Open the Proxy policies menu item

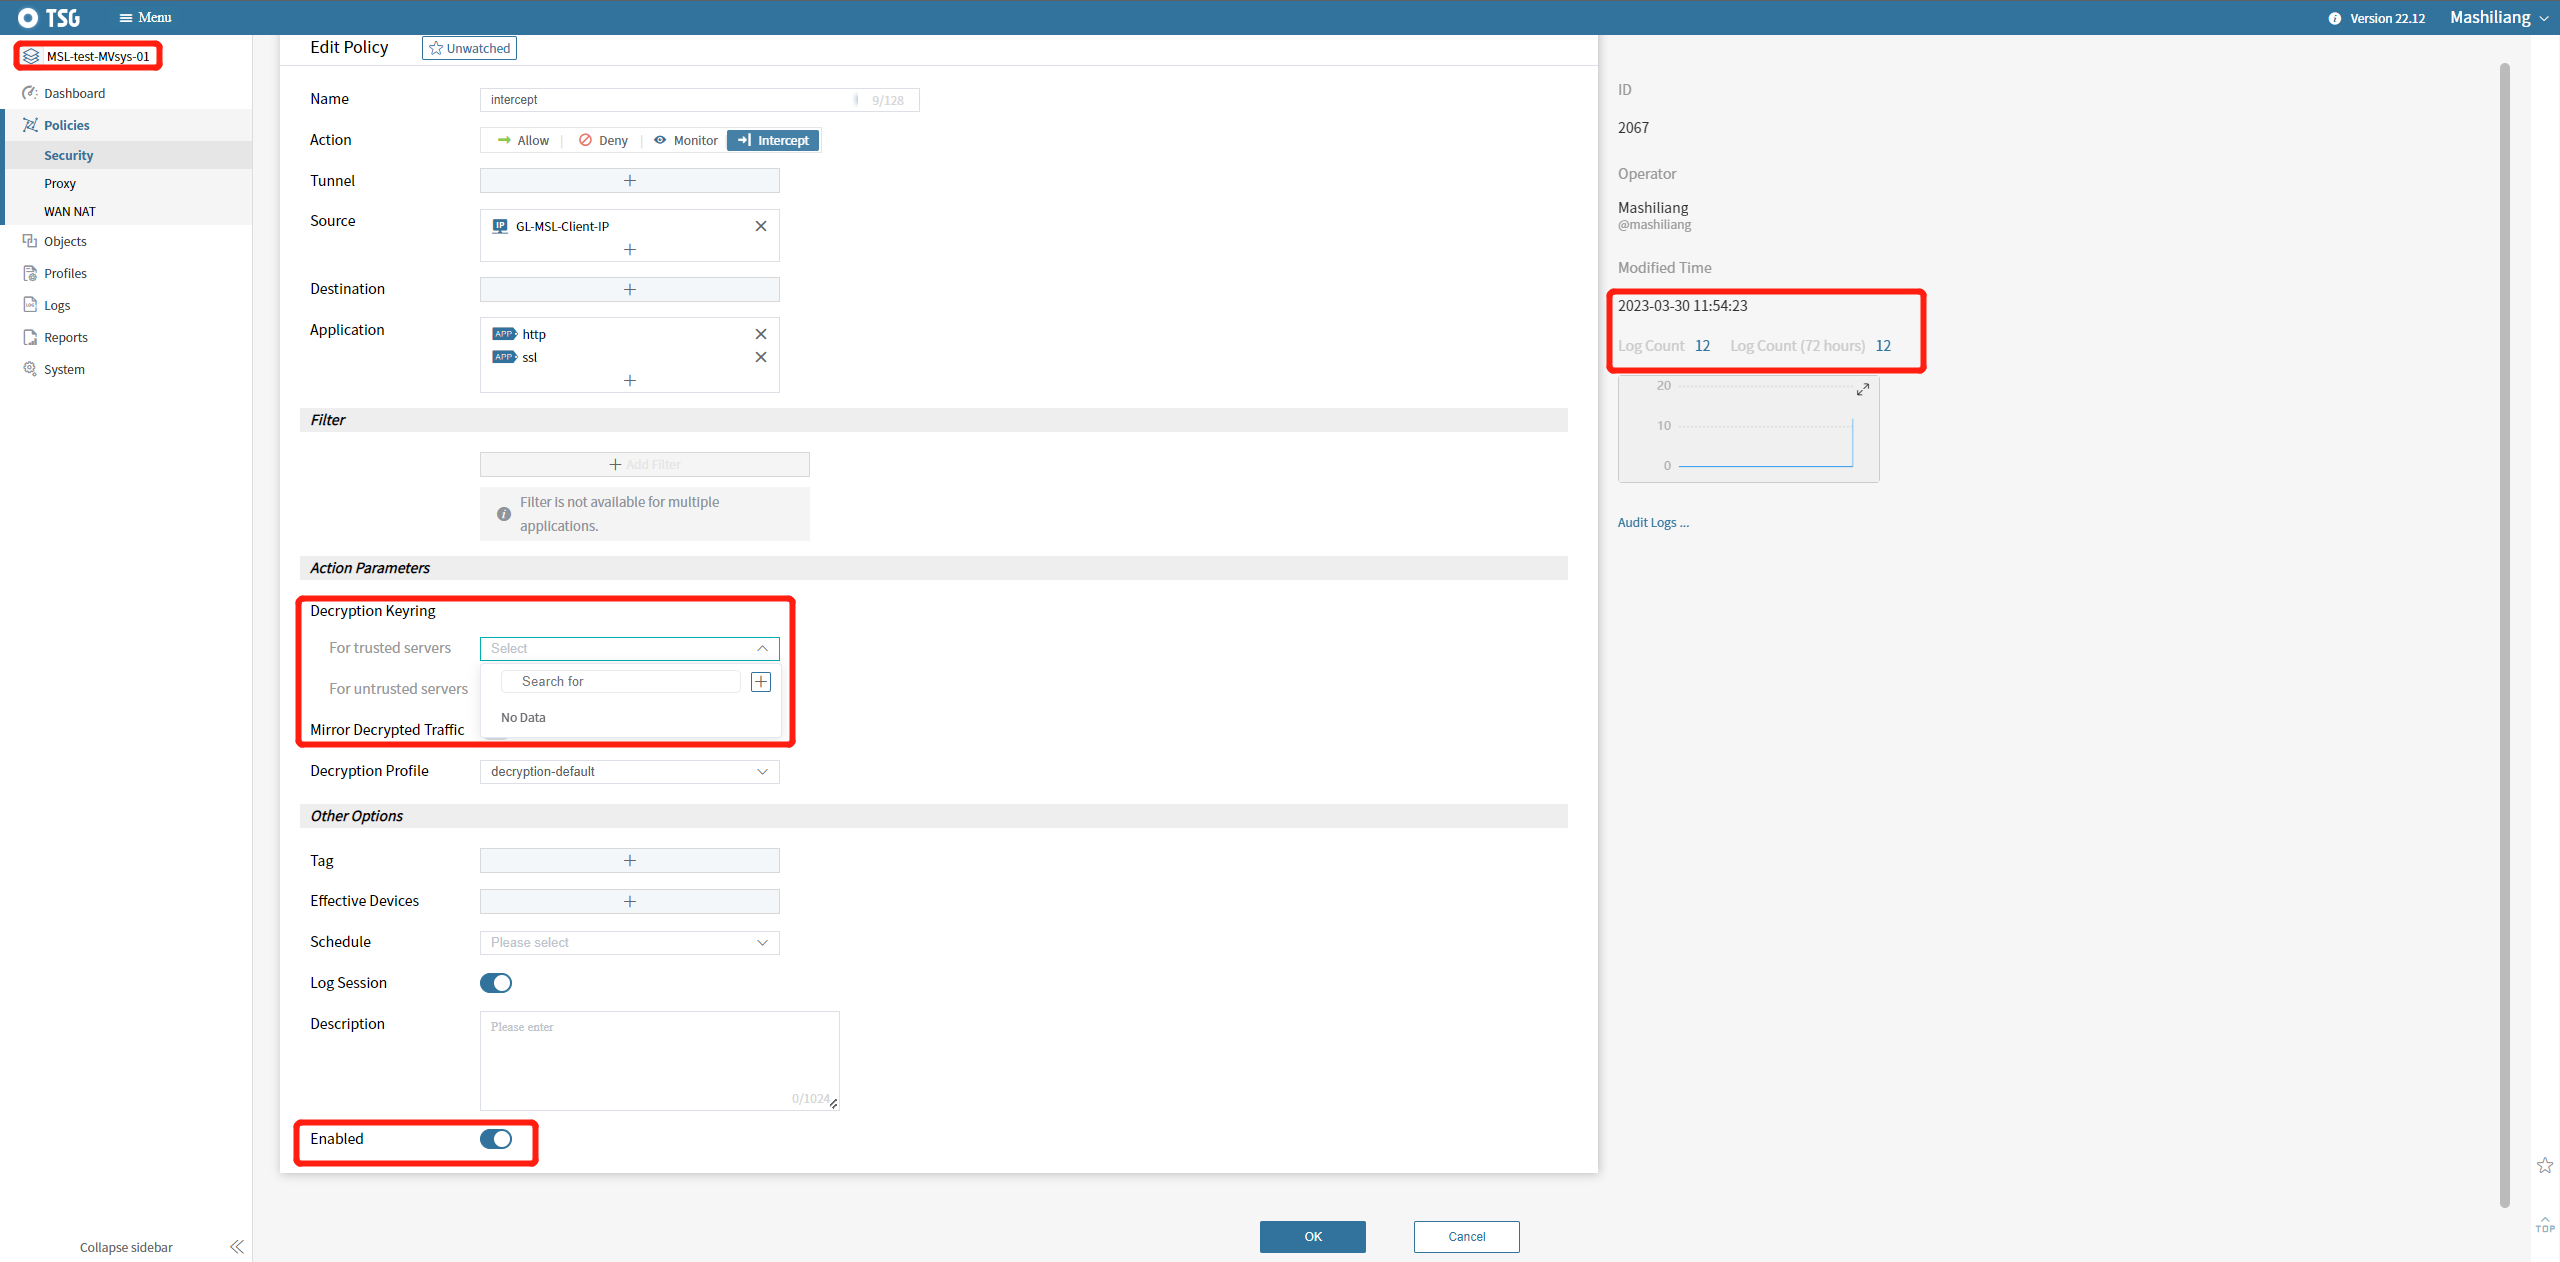pyautogui.click(x=60, y=184)
